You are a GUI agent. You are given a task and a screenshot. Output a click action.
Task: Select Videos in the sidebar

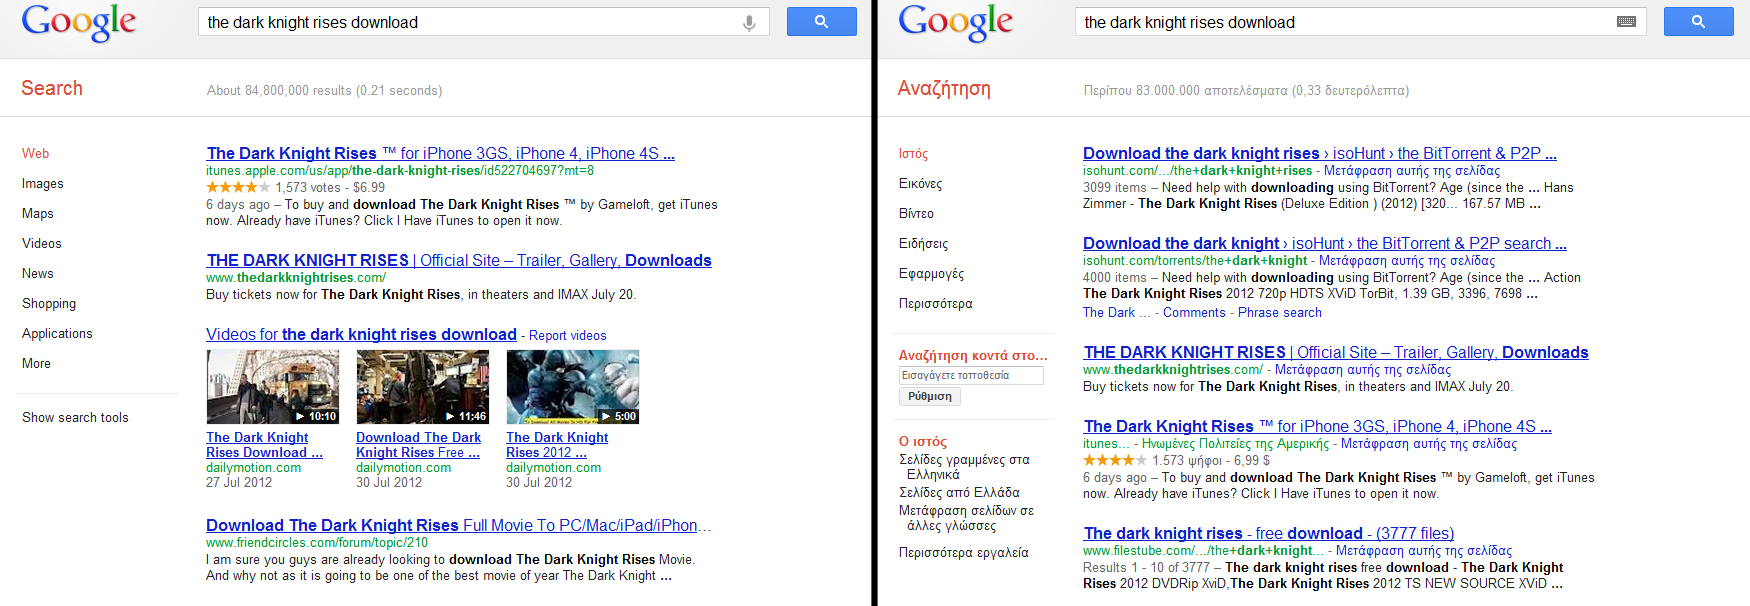pyautogui.click(x=42, y=243)
